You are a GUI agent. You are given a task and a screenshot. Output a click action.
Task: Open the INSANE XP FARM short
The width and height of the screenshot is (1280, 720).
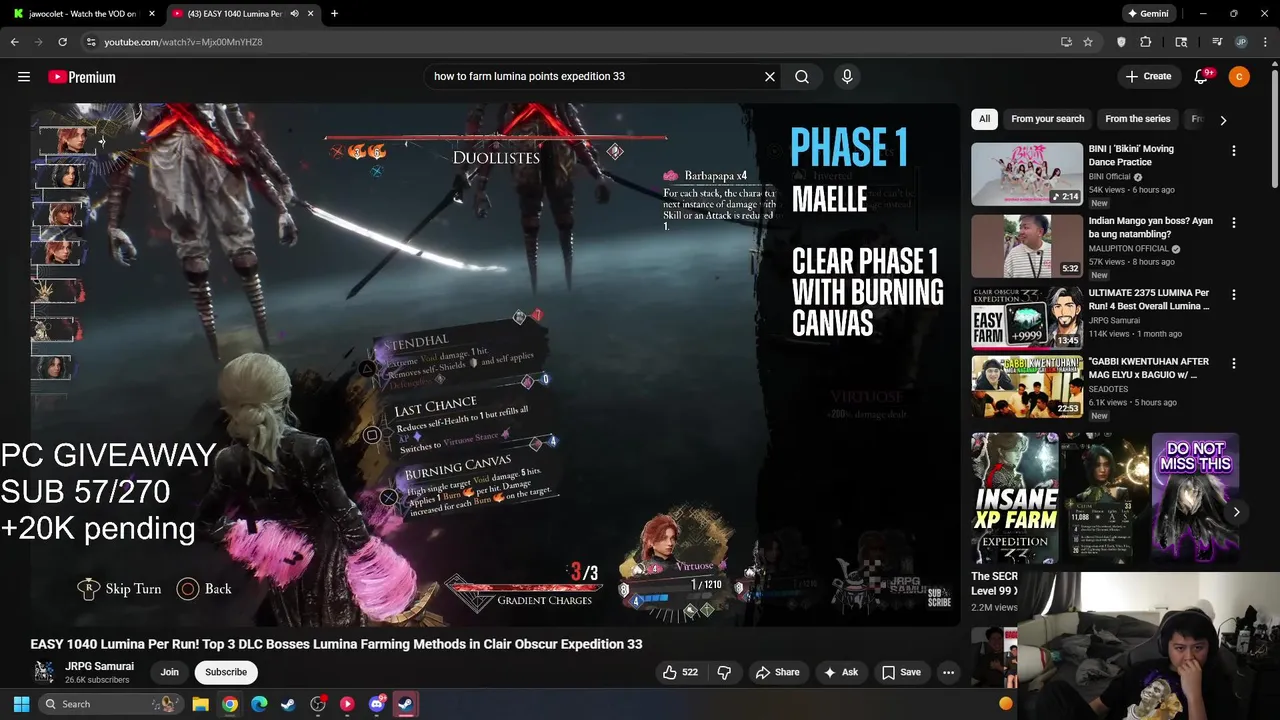[x=1014, y=498]
